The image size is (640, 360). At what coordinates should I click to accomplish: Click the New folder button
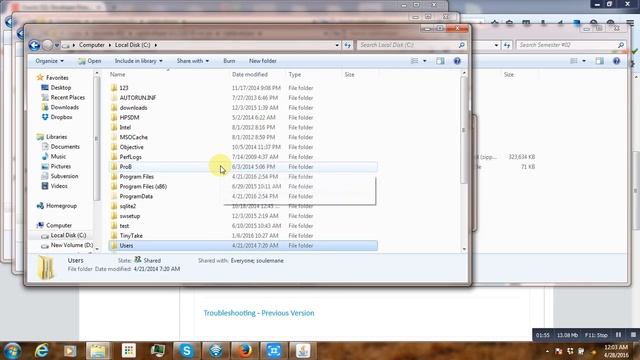coord(262,61)
